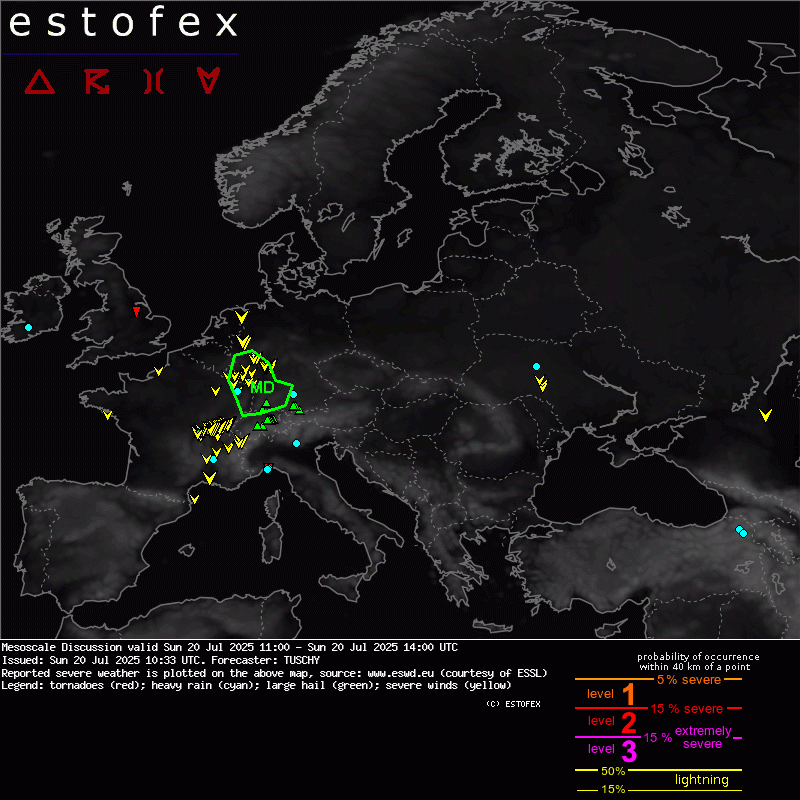Screen dimensions: 800x800
Task: Click the level 2 label
Action: tap(612, 721)
